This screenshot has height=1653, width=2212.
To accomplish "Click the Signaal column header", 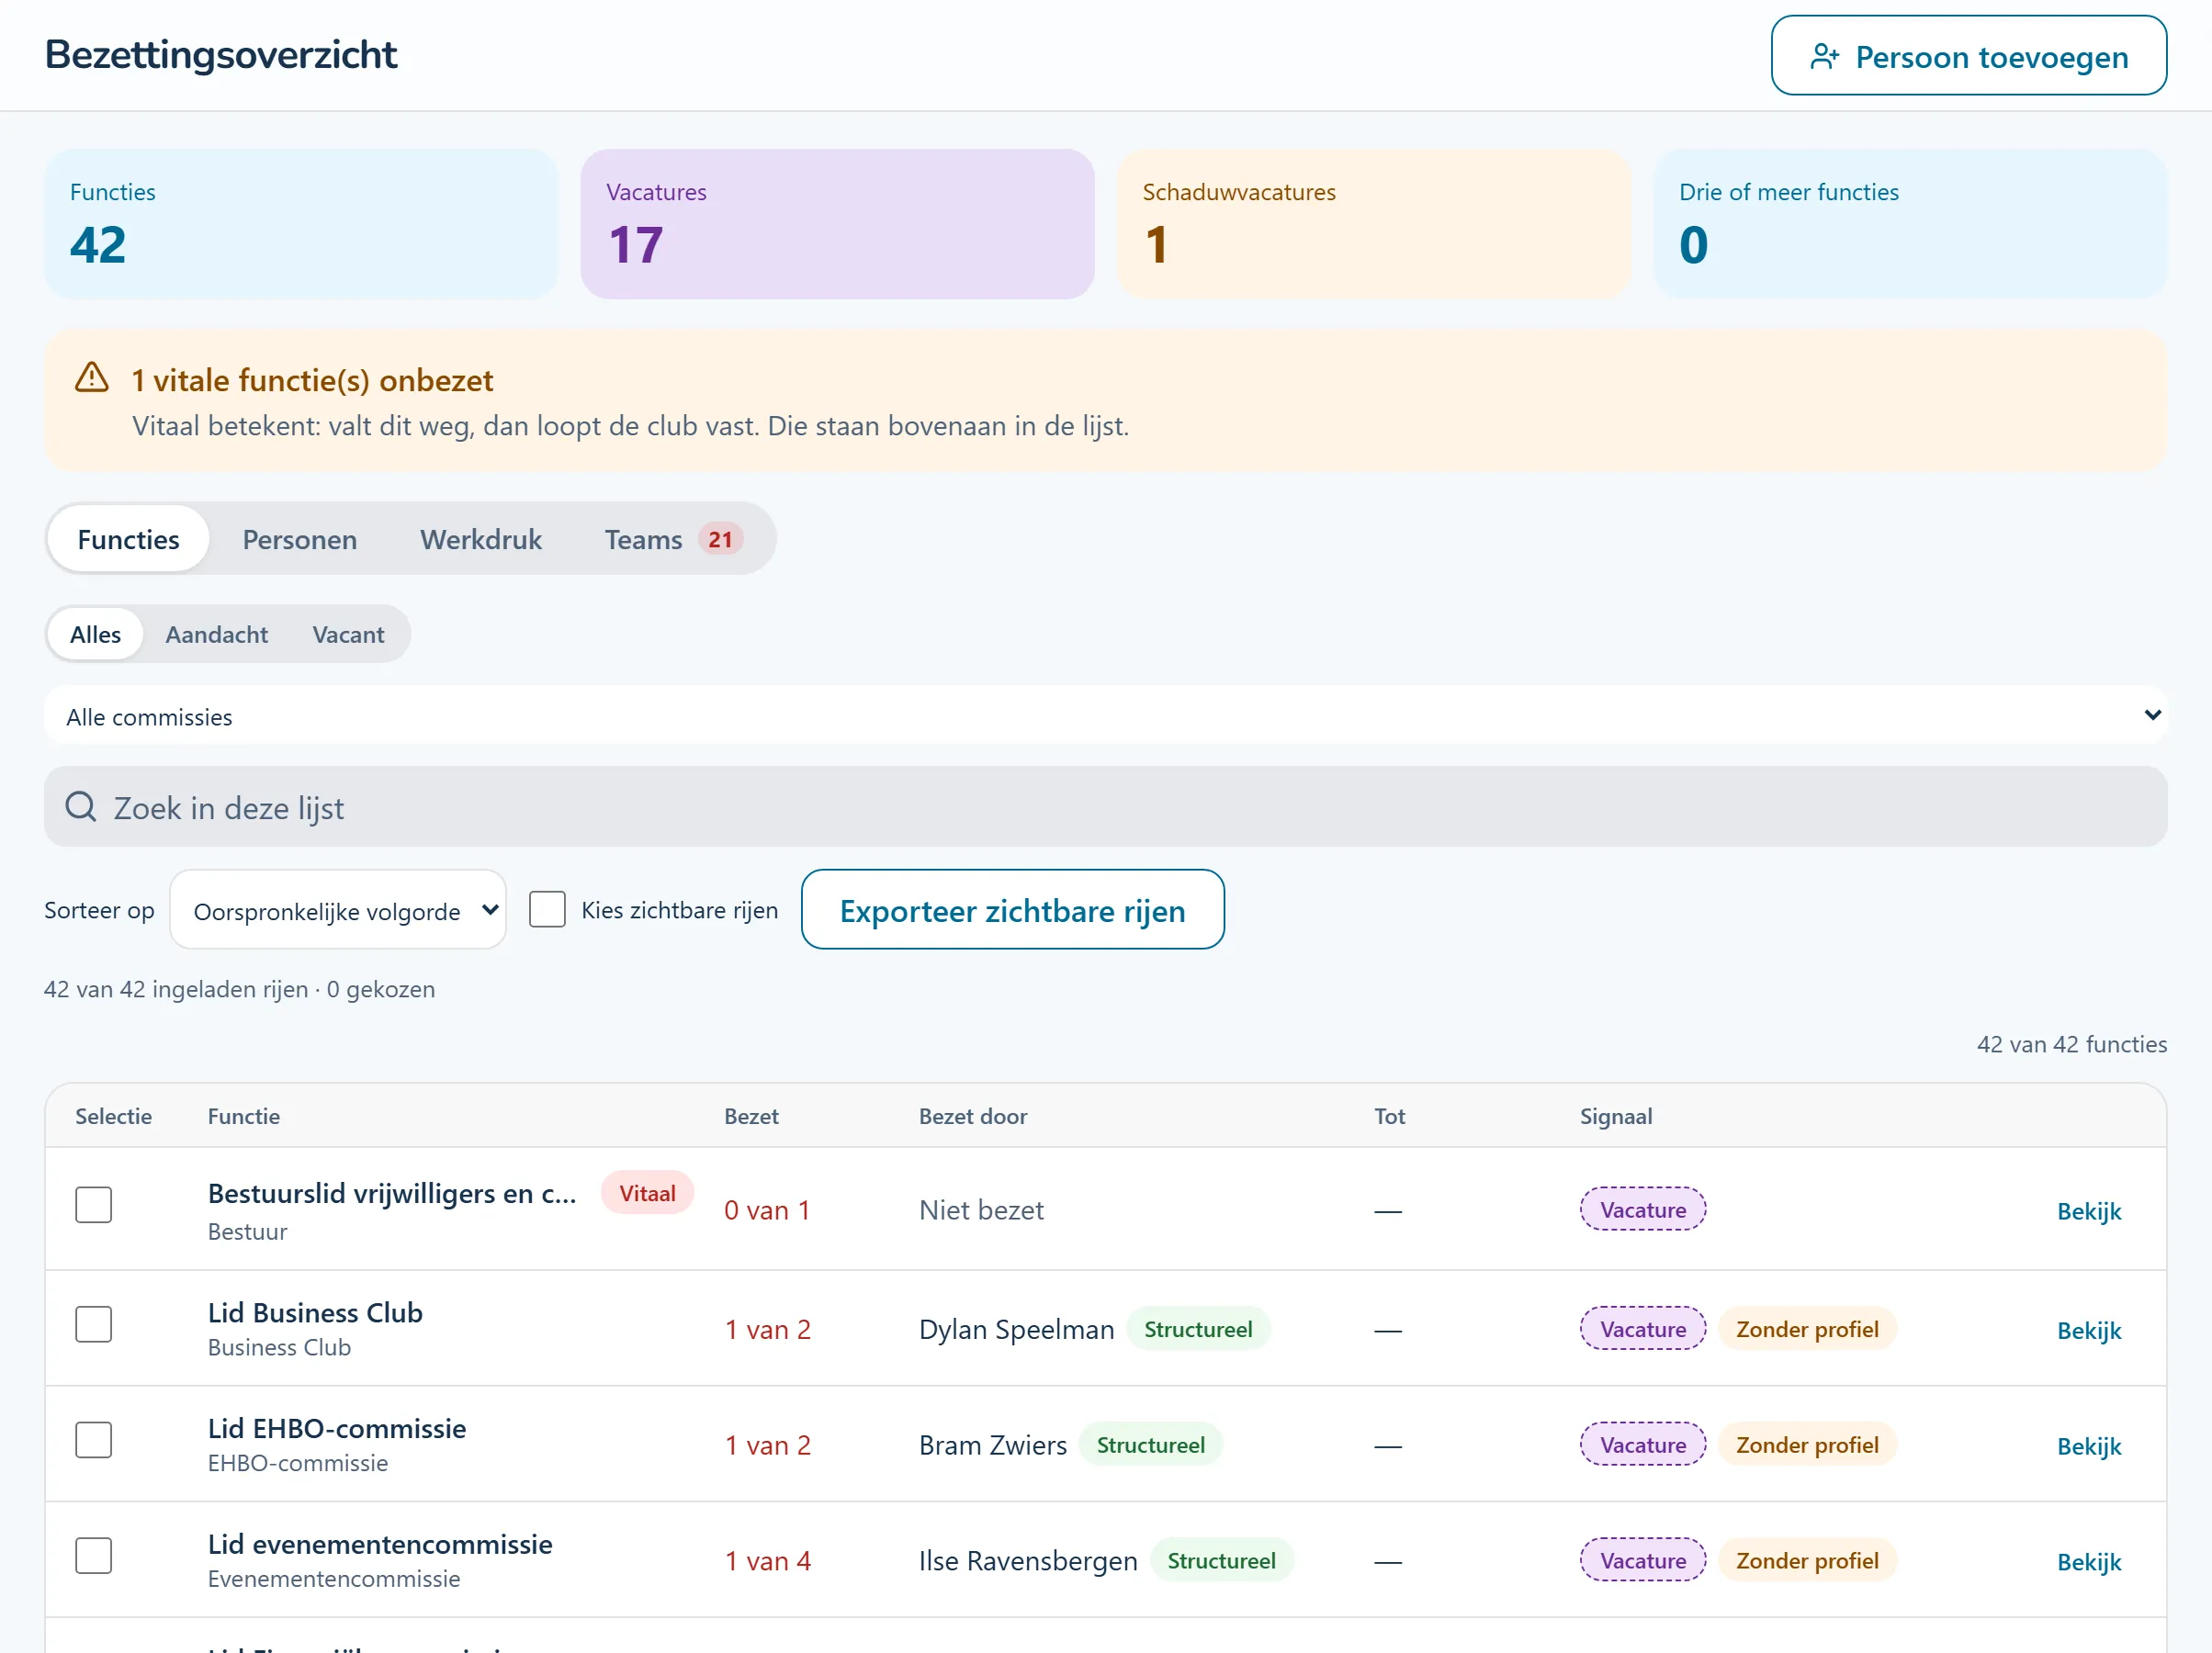I will coord(1615,1116).
